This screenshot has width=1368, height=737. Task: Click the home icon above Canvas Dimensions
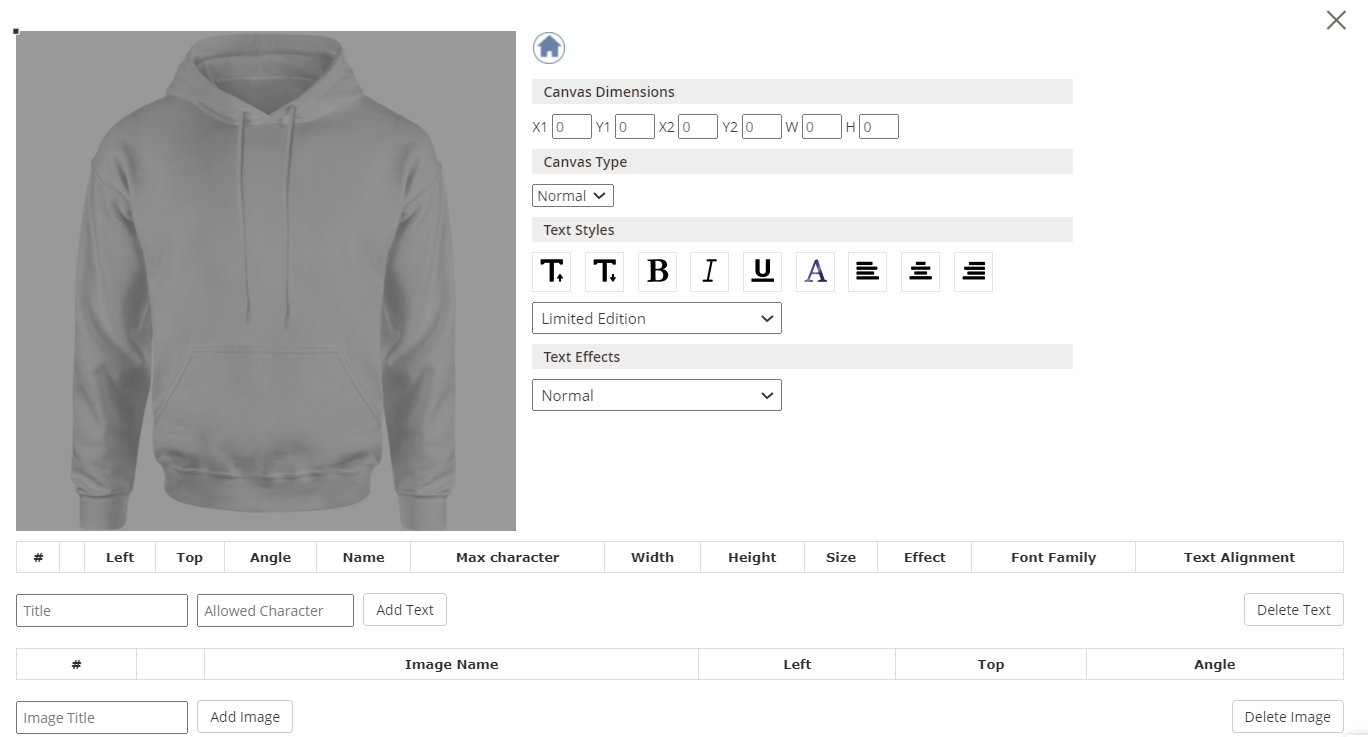click(549, 48)
